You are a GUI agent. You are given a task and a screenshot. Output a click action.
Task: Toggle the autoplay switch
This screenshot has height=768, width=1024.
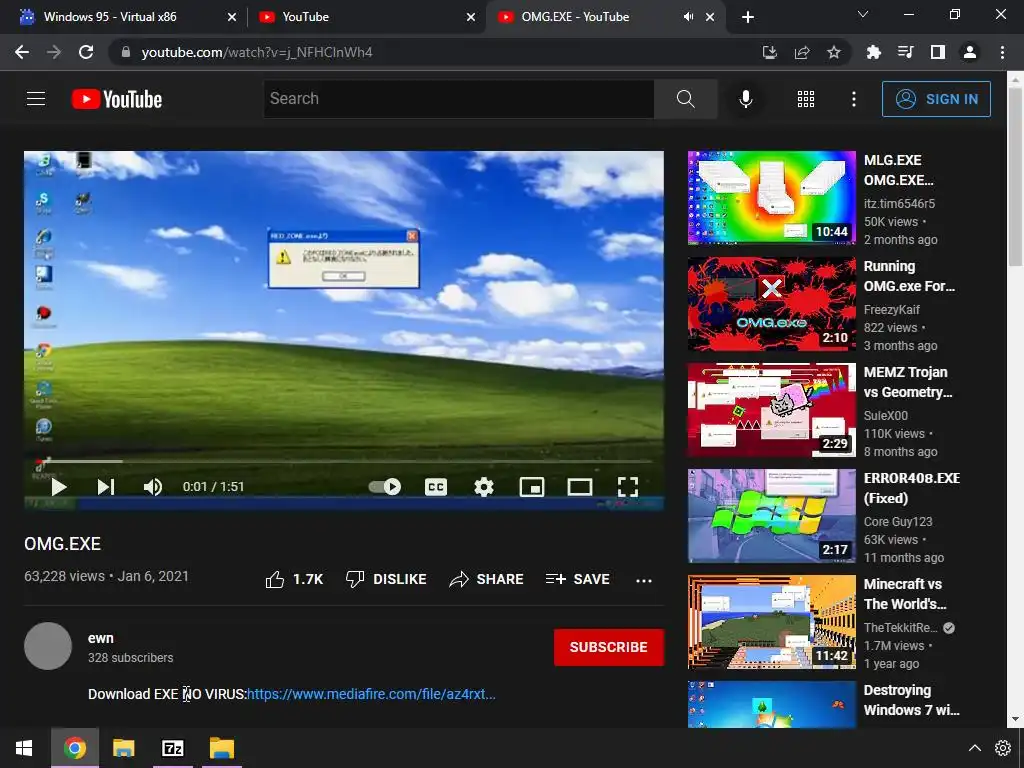[x=385, y=487]
